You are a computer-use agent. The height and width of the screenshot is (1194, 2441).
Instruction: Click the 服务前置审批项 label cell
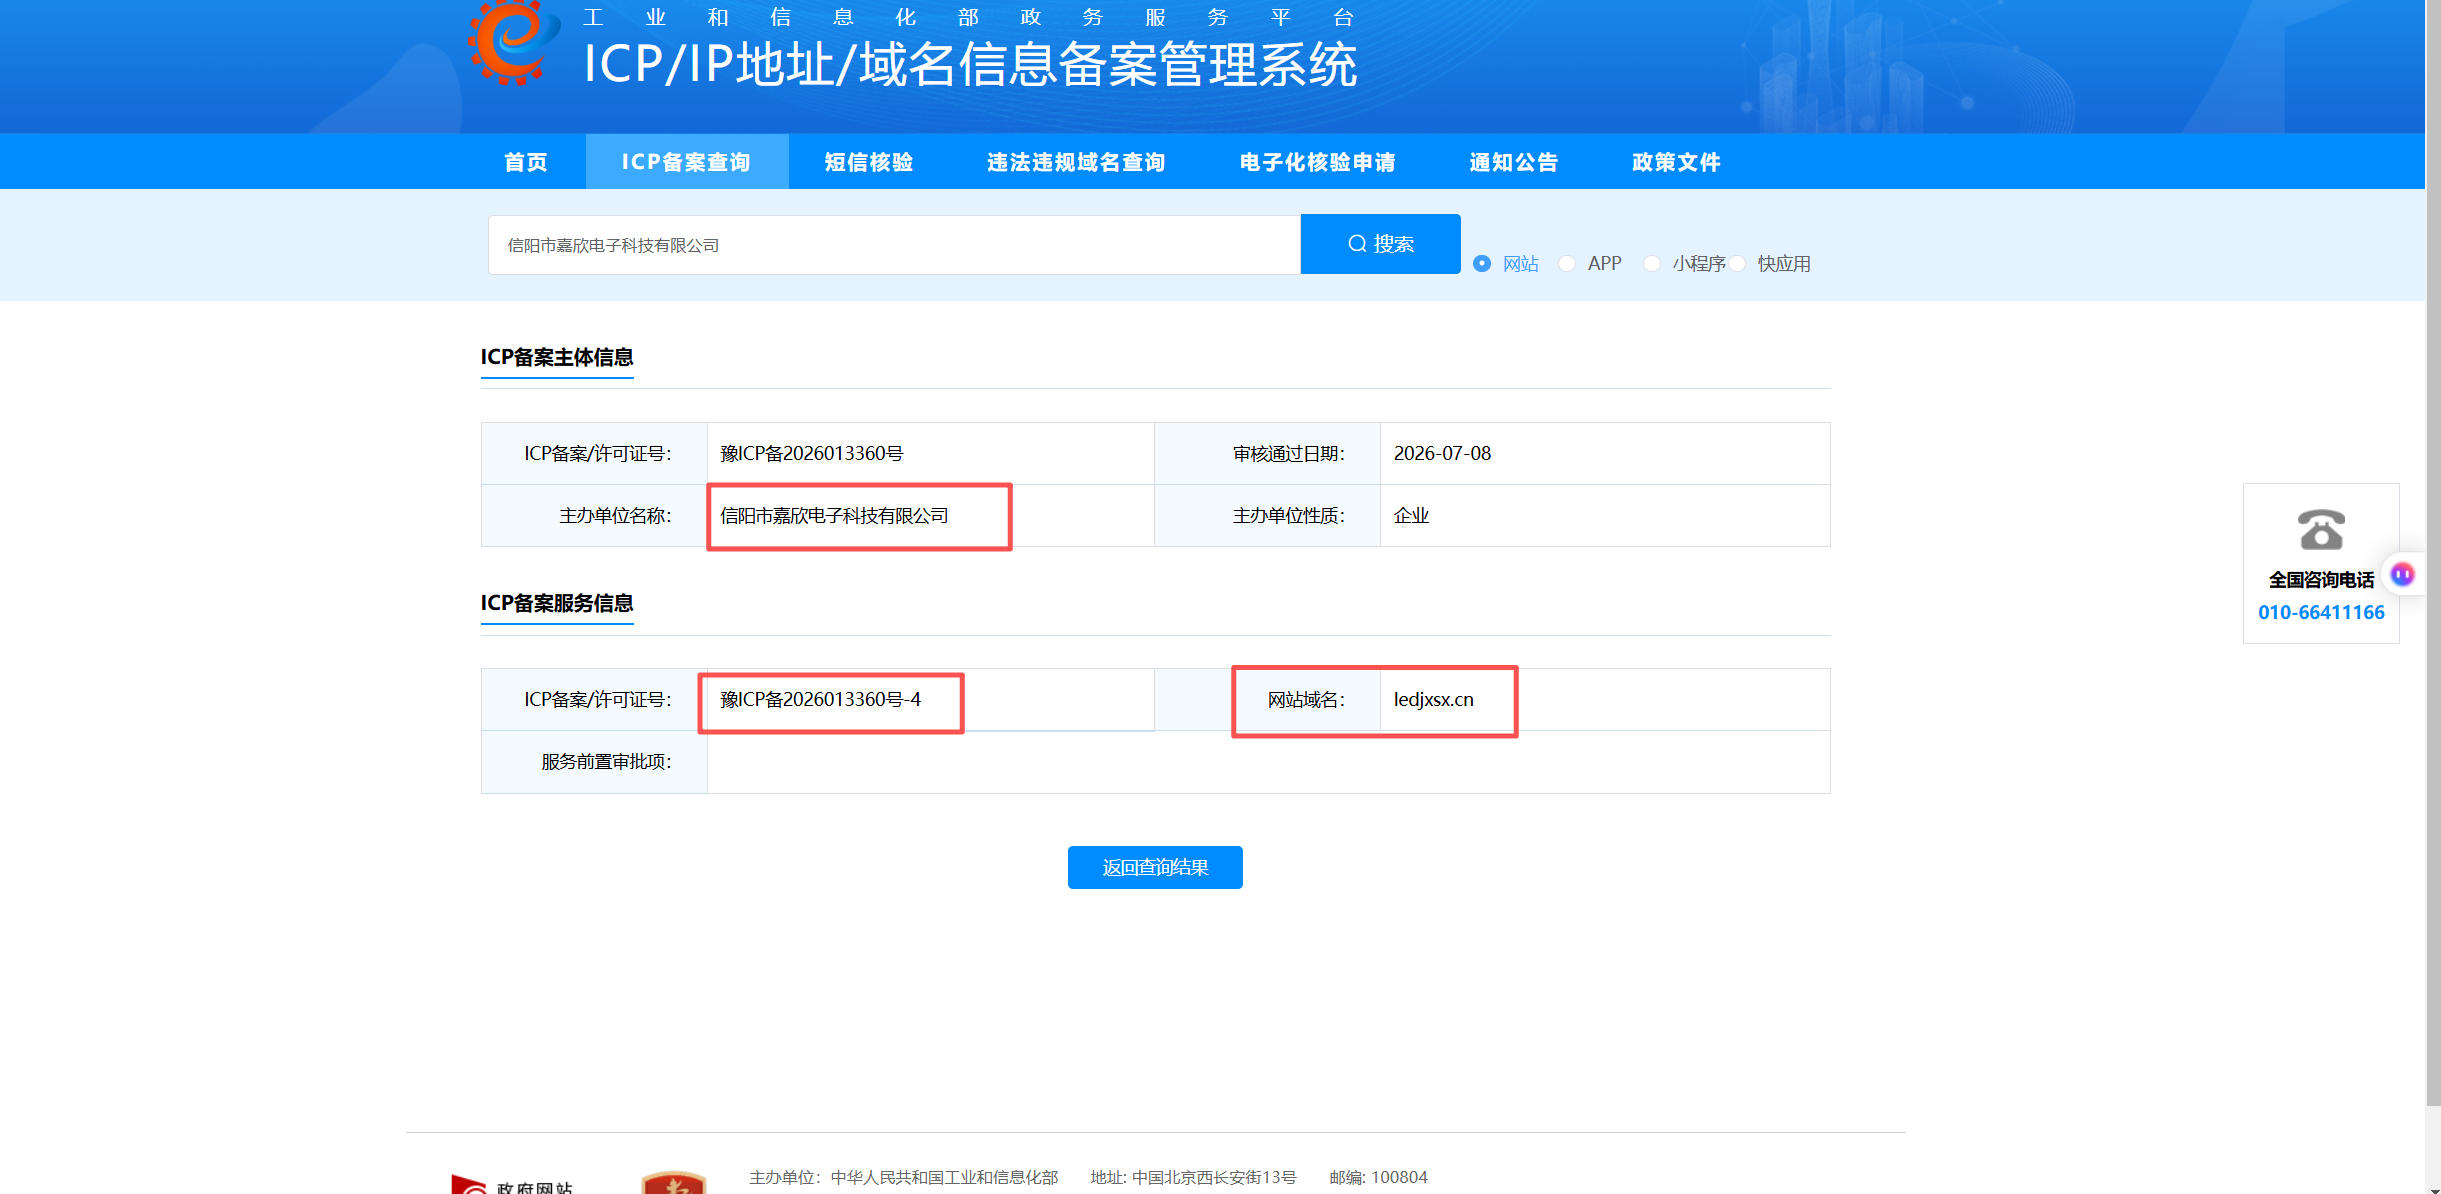[x=594, y=762]
